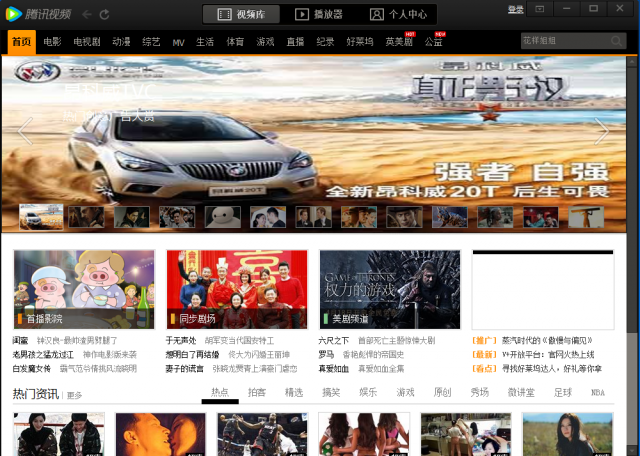Open the 纪录 documentary channel
Screen dimensions: 640x456
[x=325, y=42]
